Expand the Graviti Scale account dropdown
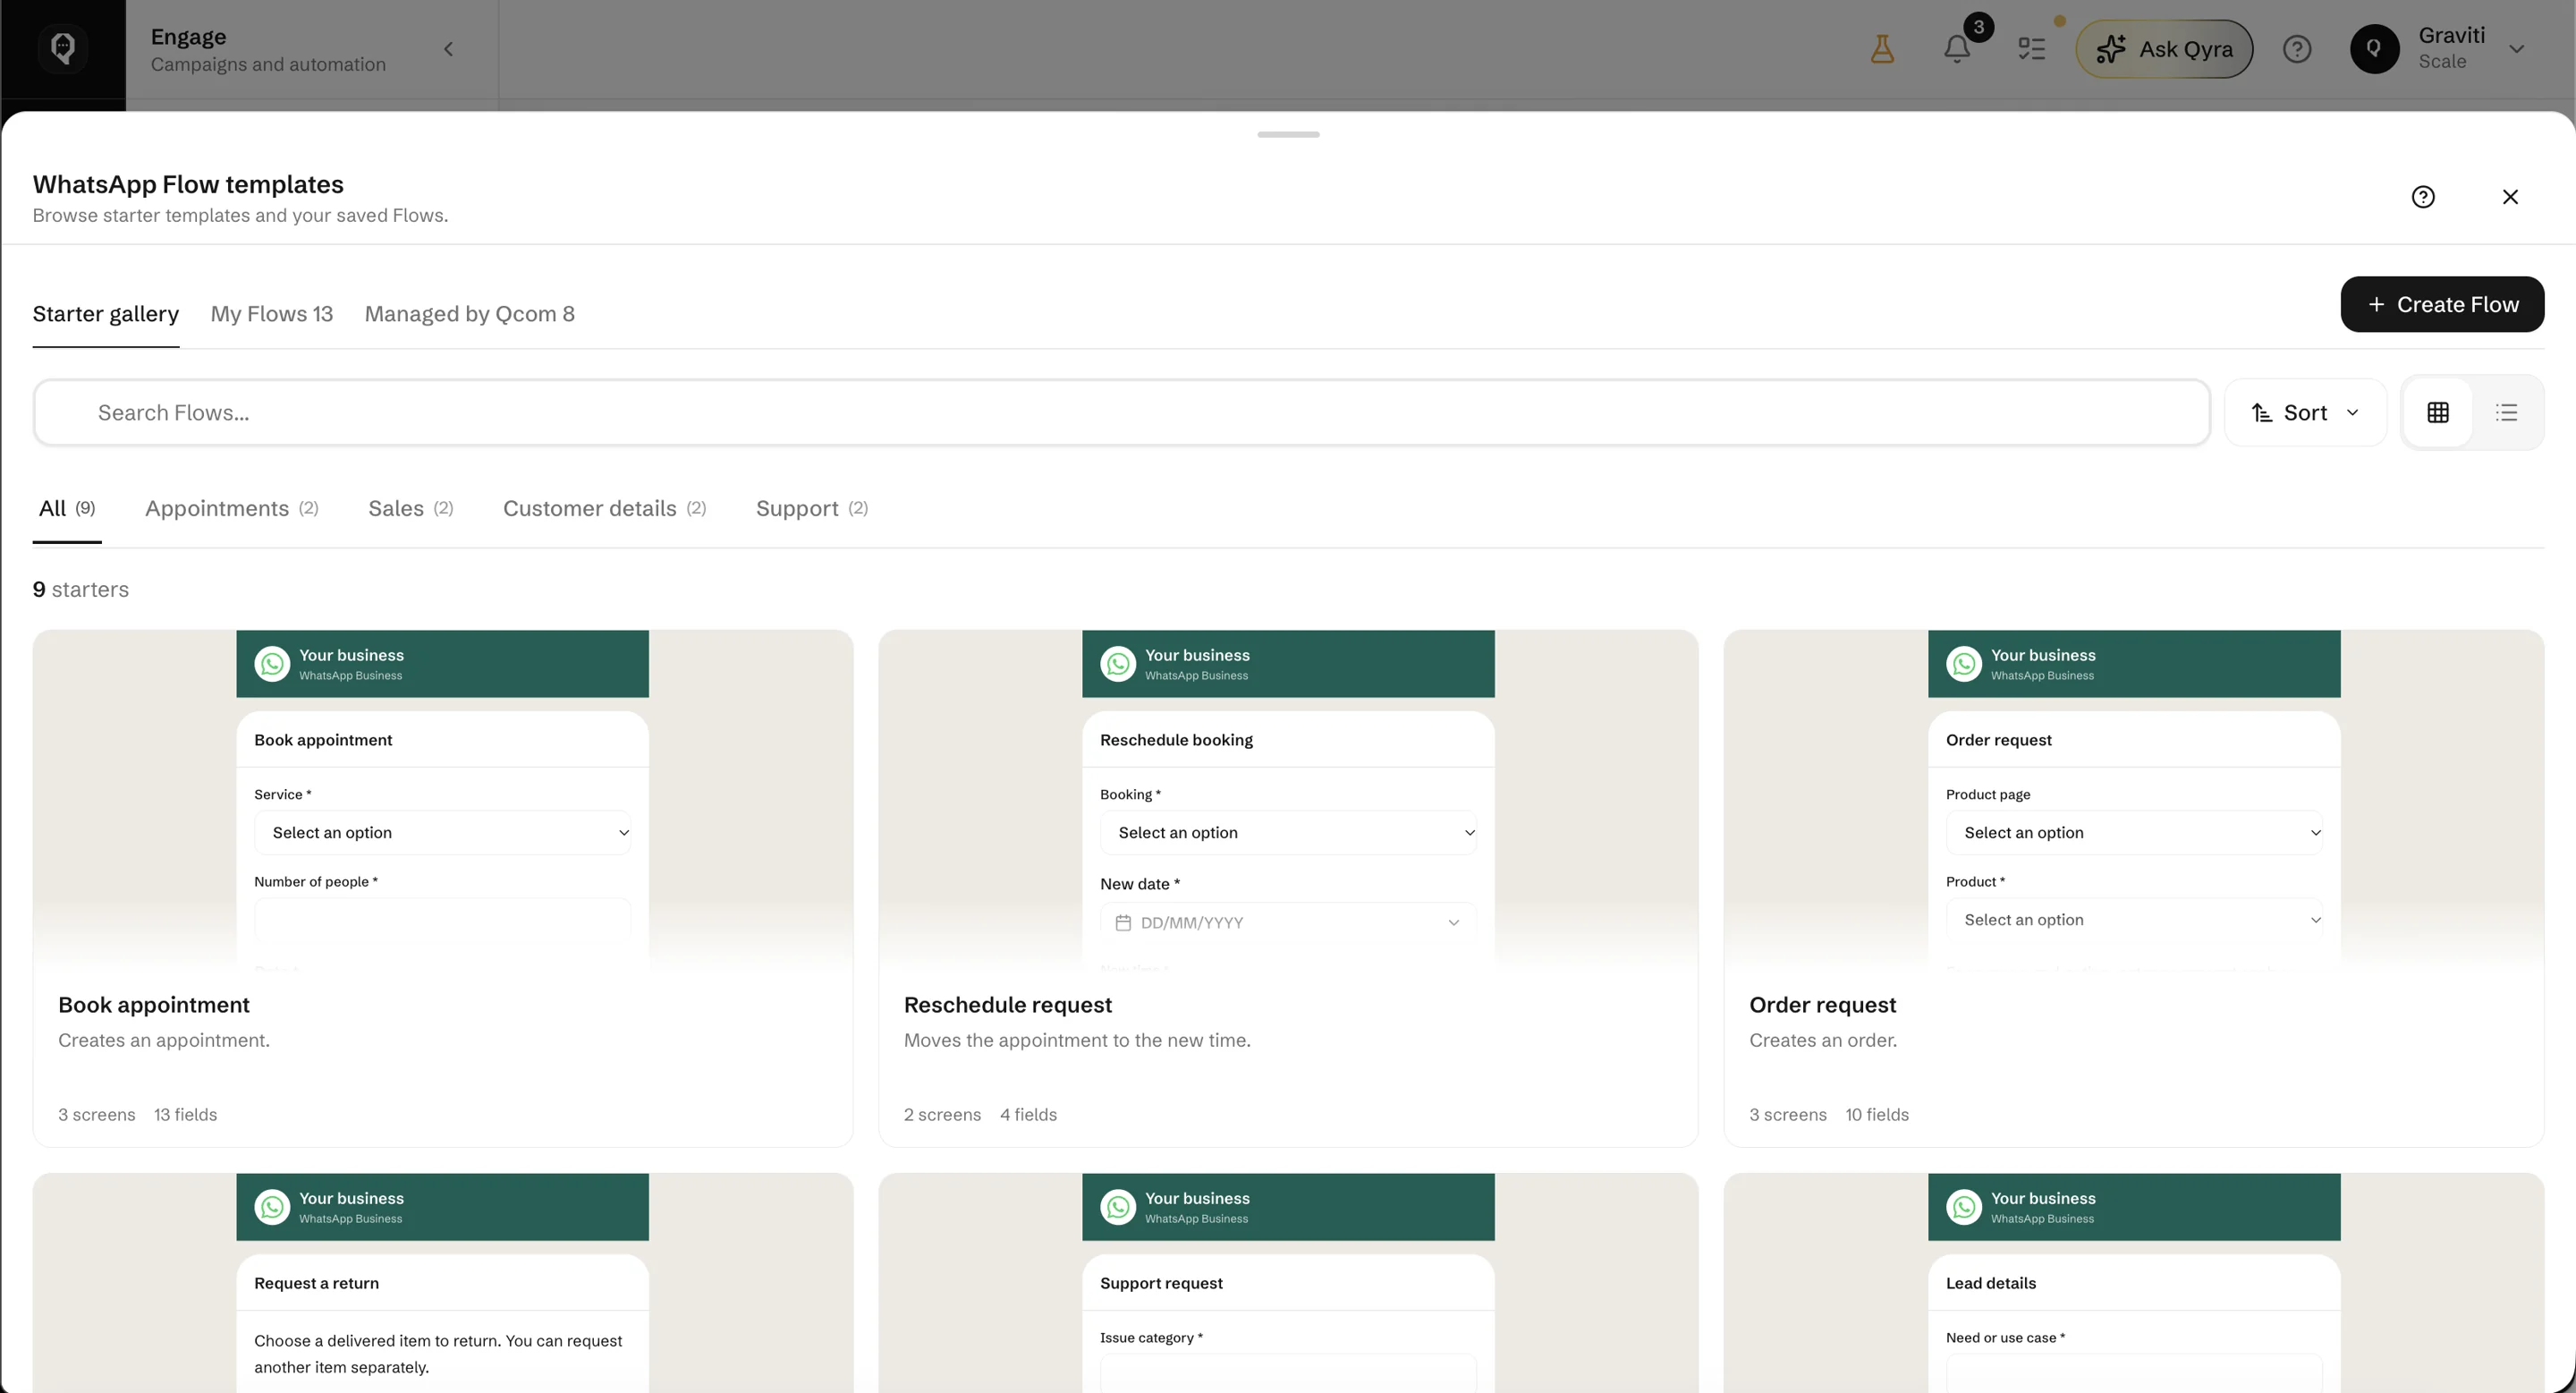This screenshot has width=2576, height=1393. click(x=2517, y=49)
